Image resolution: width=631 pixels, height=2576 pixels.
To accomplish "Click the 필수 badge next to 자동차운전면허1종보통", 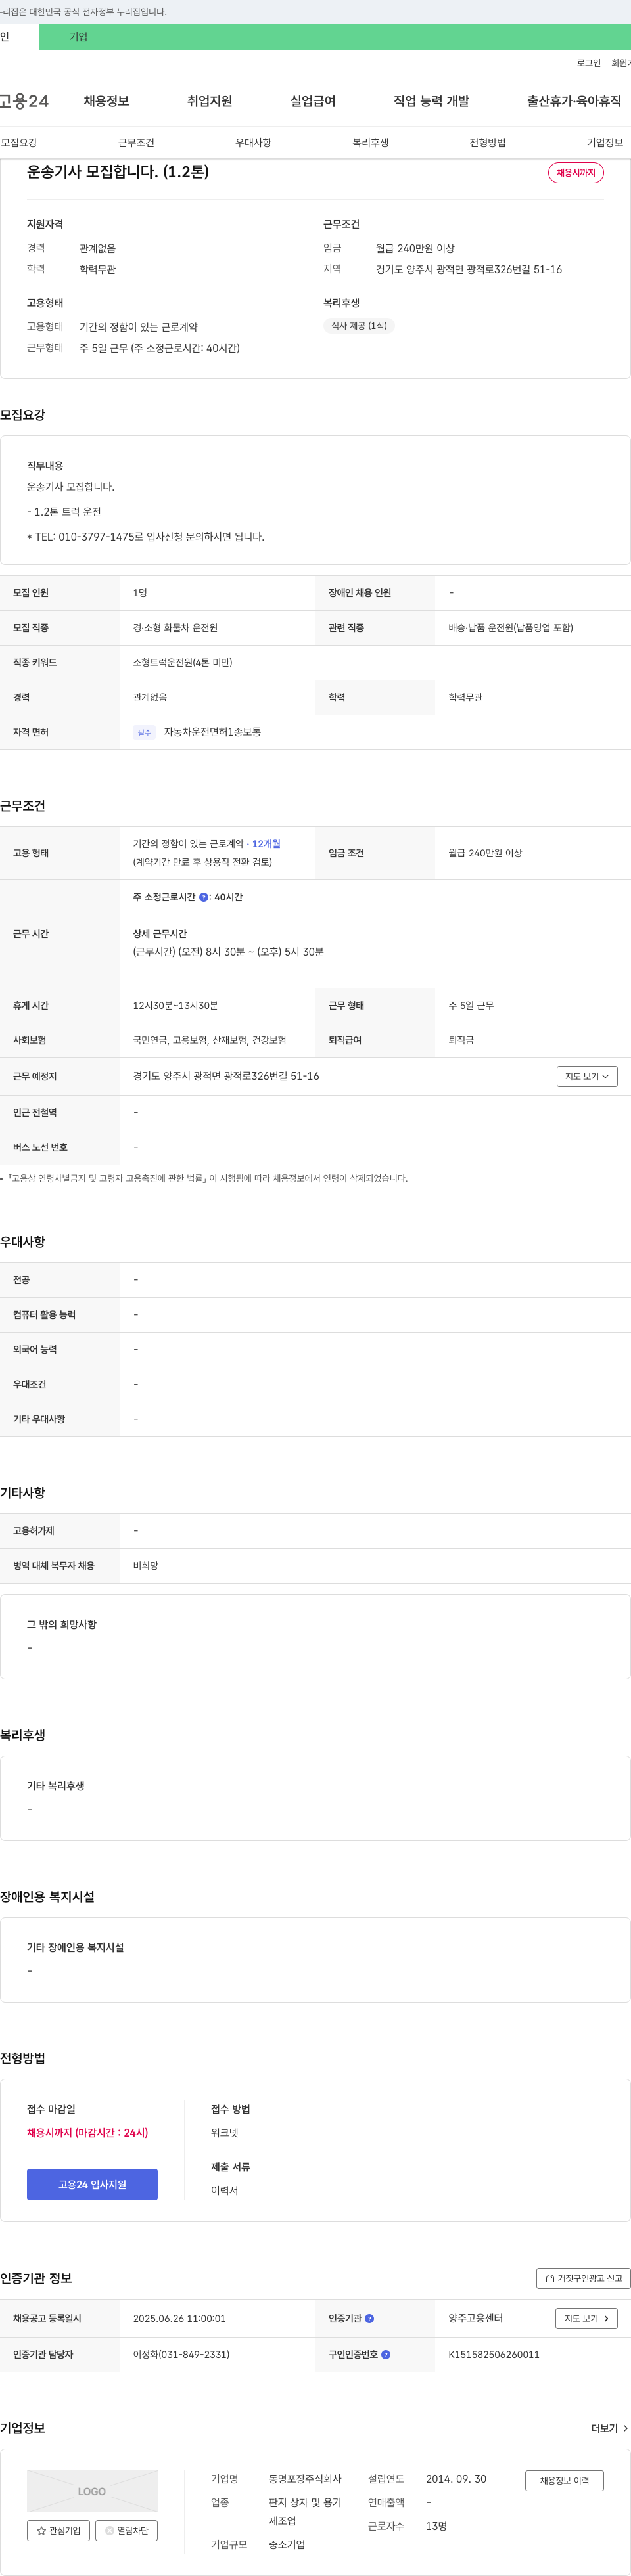I will tap(144, 733).
